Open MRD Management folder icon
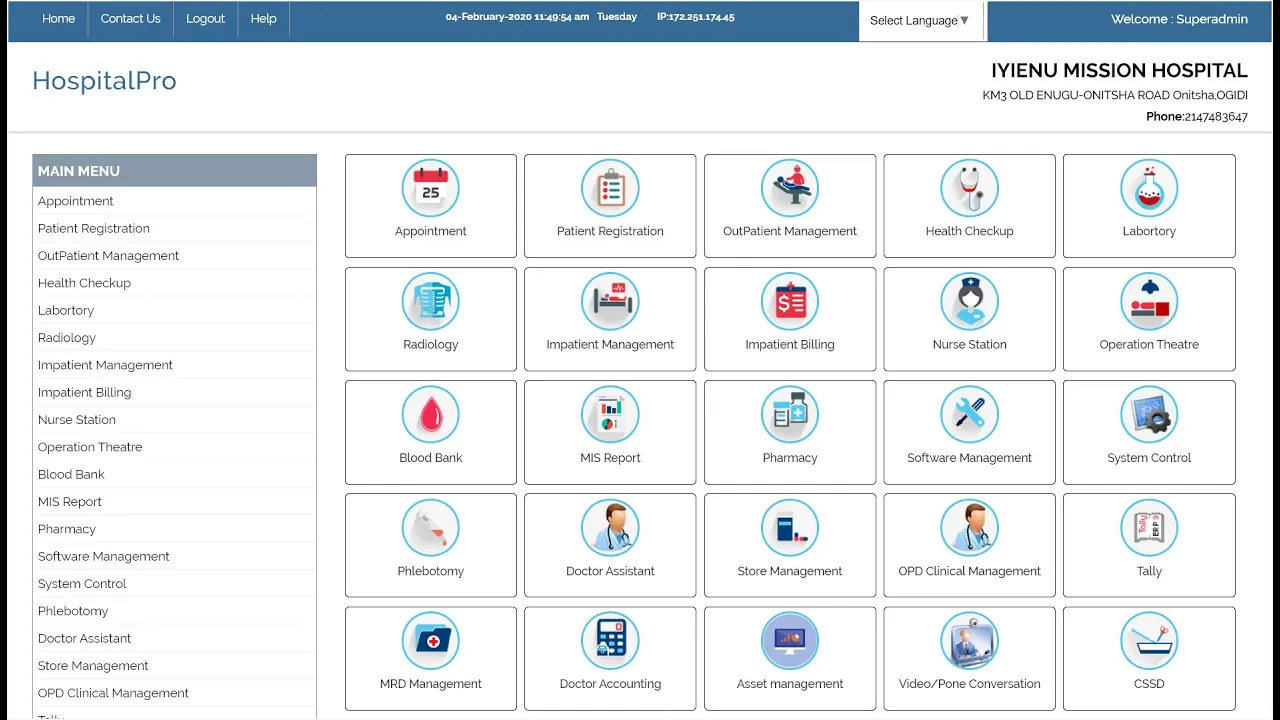Image resolution: width=1280 pixels, height=720 pixels. 431,640
